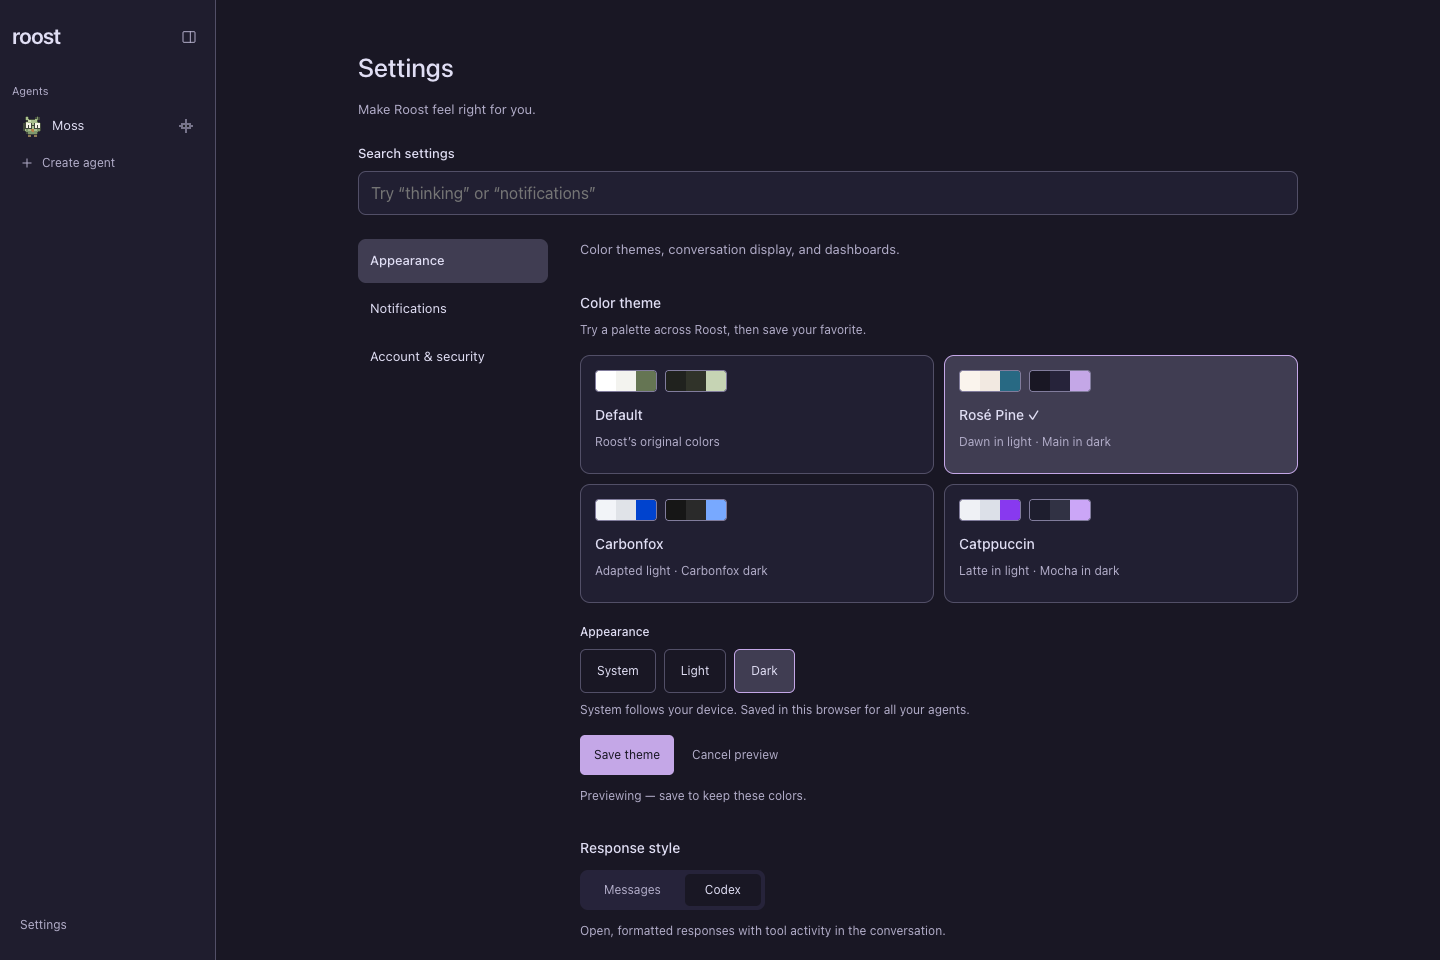Click the Response style heading
This screenshot has height=960, width=1440.
pyautogui.click(x=630, y=848)
